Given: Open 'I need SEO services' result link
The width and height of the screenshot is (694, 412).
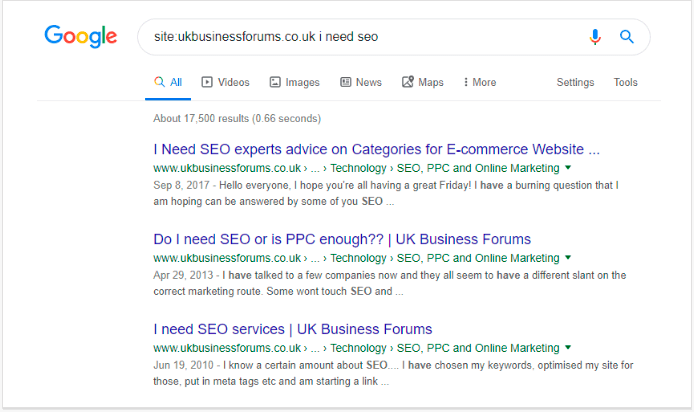Looking at the screenshot, I should (293, 329).
